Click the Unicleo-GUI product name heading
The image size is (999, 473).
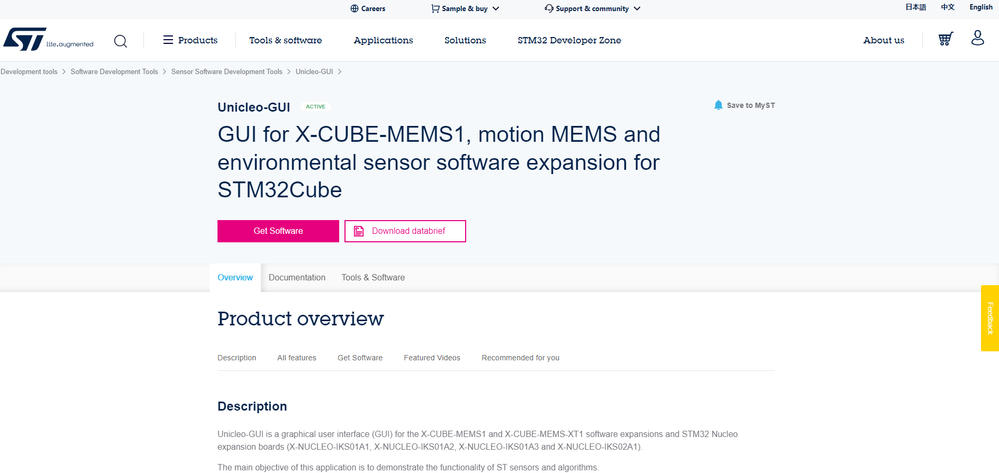(x=254, y=108)
